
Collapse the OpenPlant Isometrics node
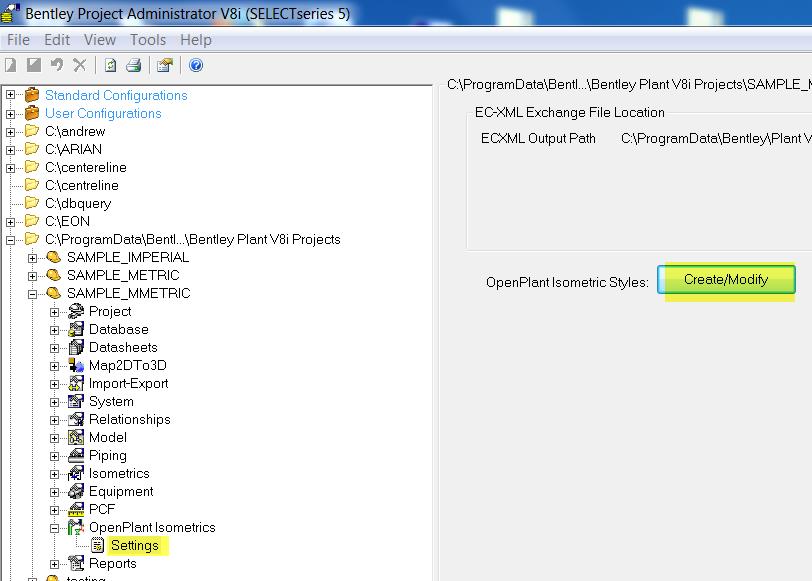coord(54,528)
